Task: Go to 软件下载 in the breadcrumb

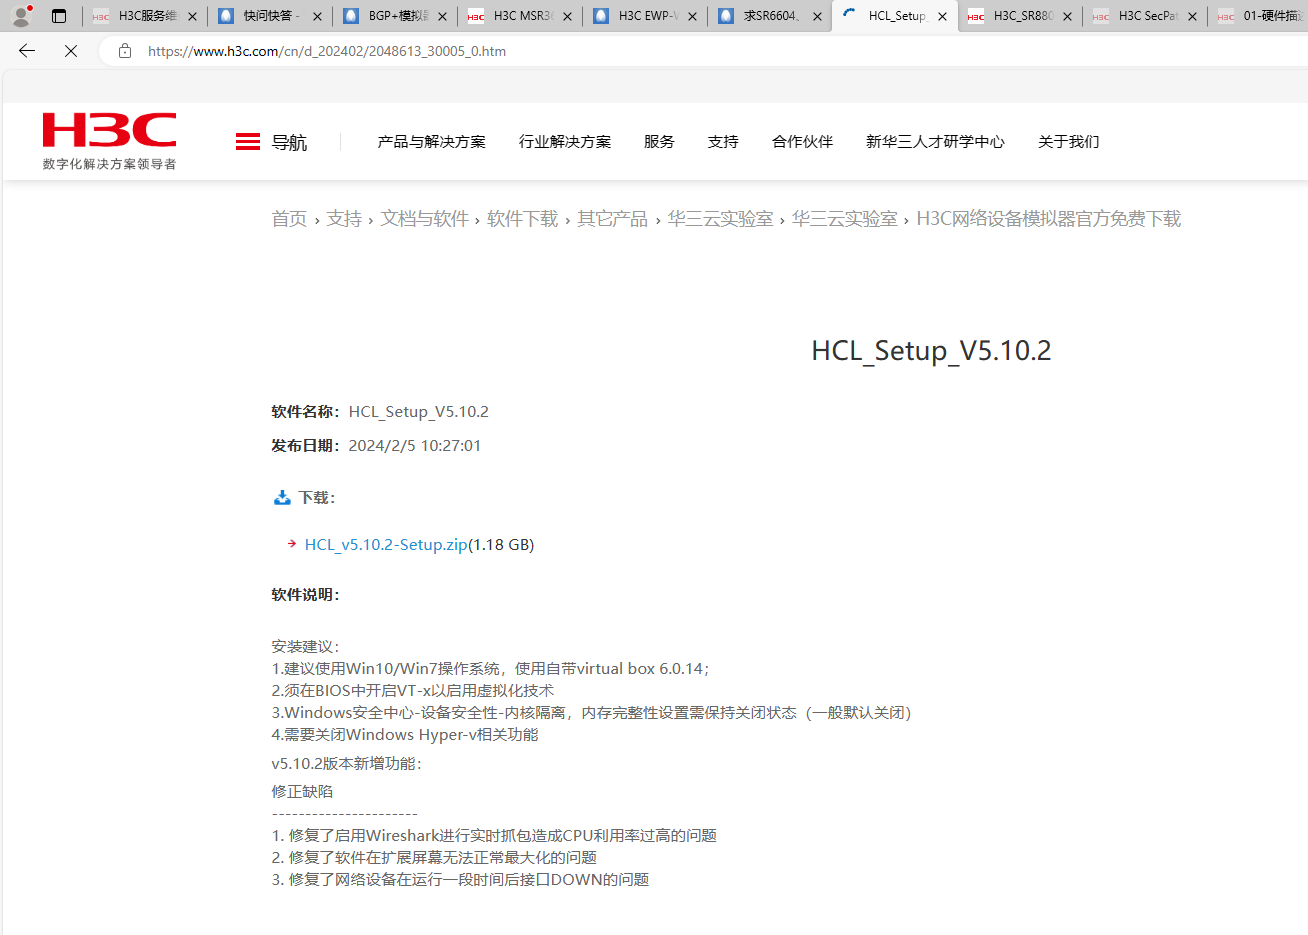Action: (x=523, y=219)
